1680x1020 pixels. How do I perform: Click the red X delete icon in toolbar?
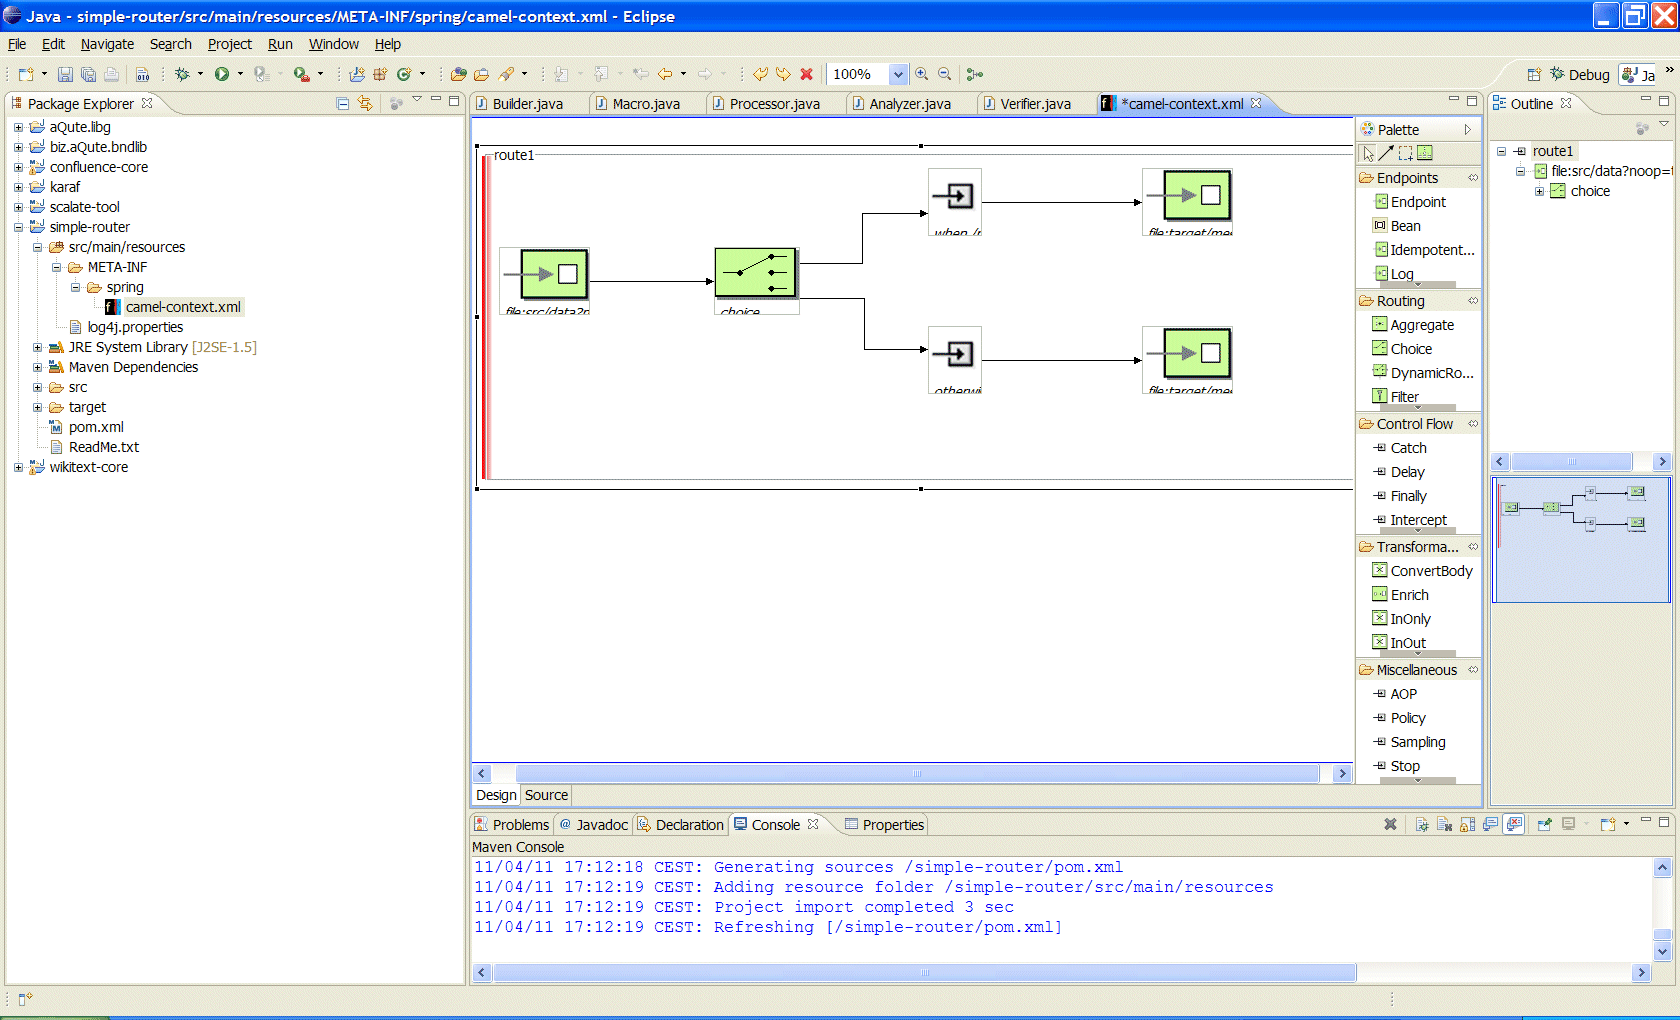[x=807, y=74]
